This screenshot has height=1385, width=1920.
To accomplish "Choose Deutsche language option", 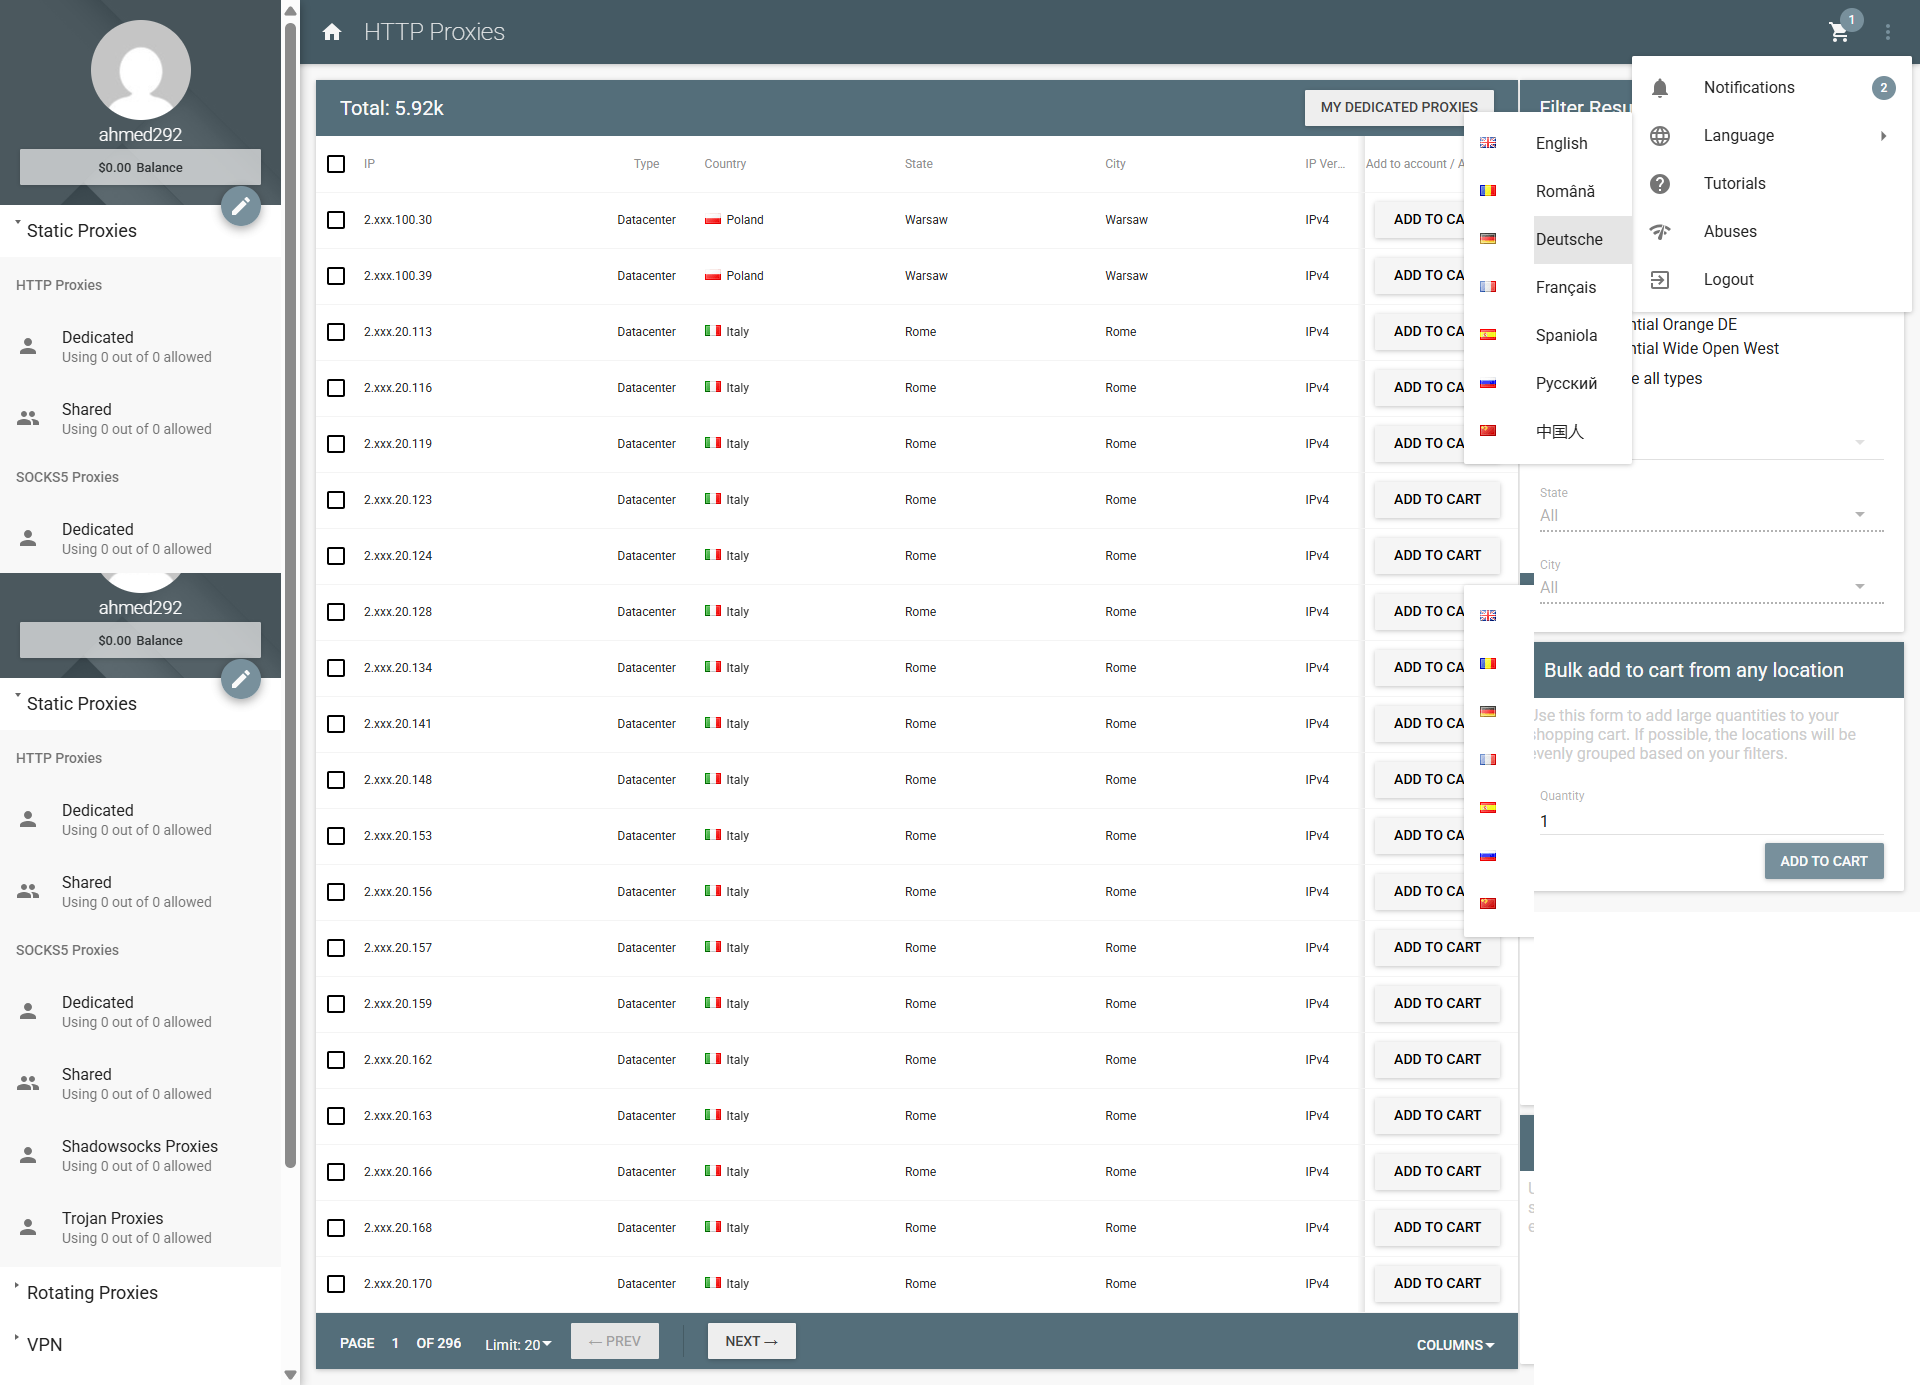I will tap(1569, 240).
